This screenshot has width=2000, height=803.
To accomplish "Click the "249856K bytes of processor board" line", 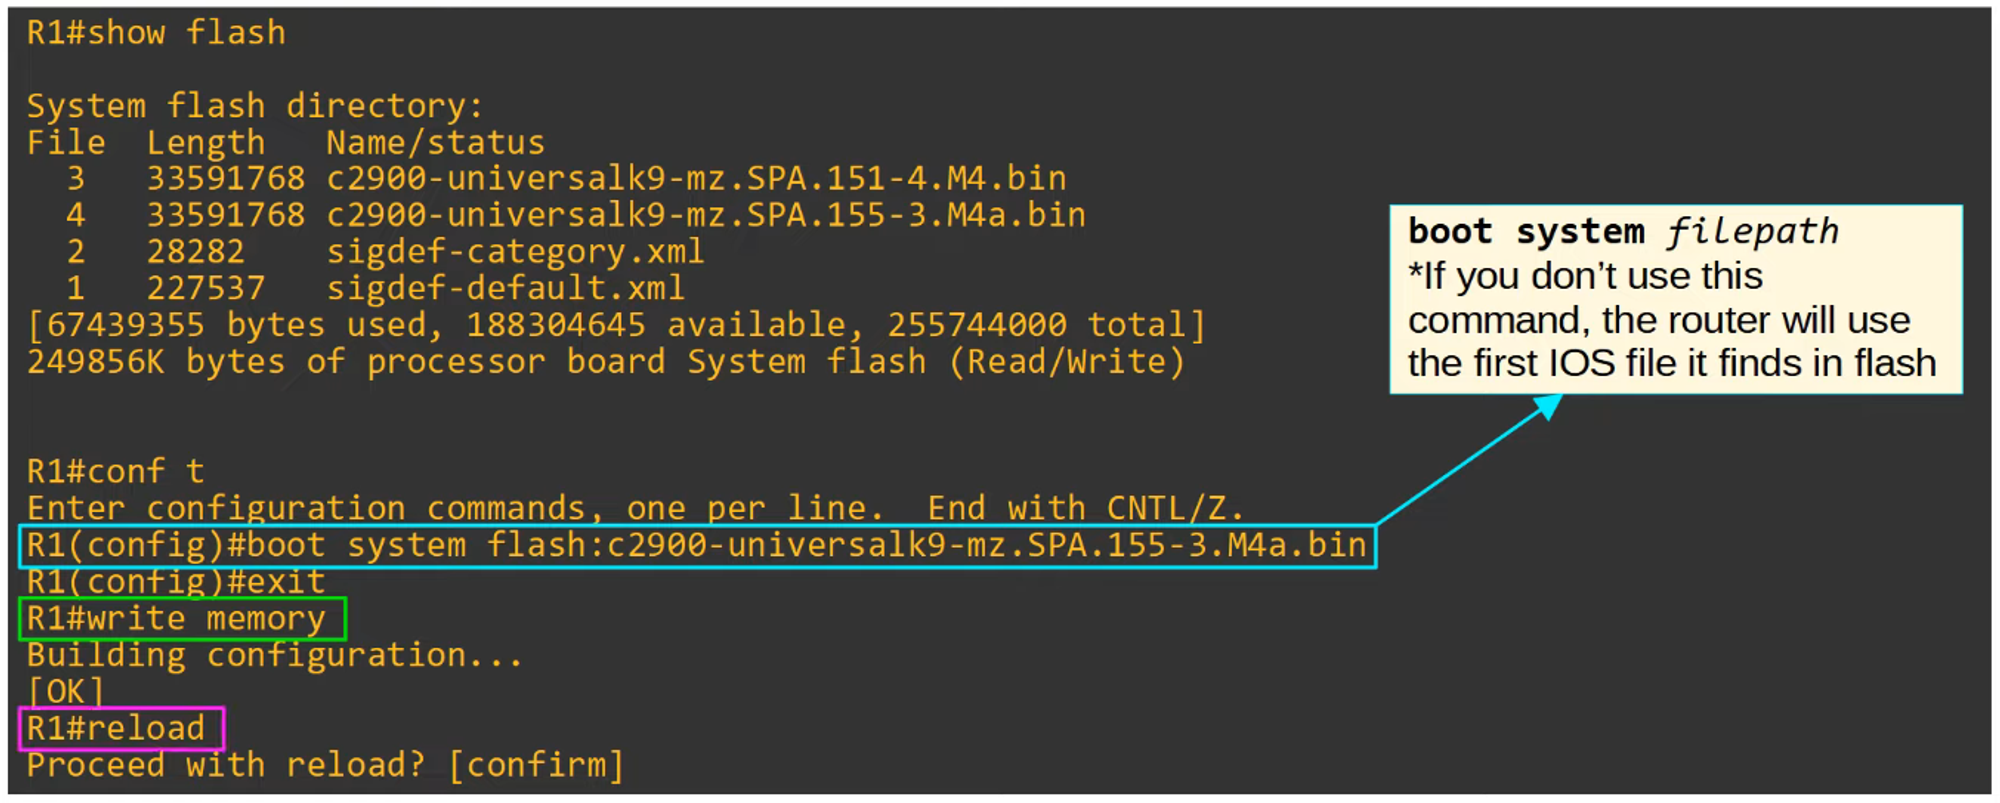I will pos(605,362).
